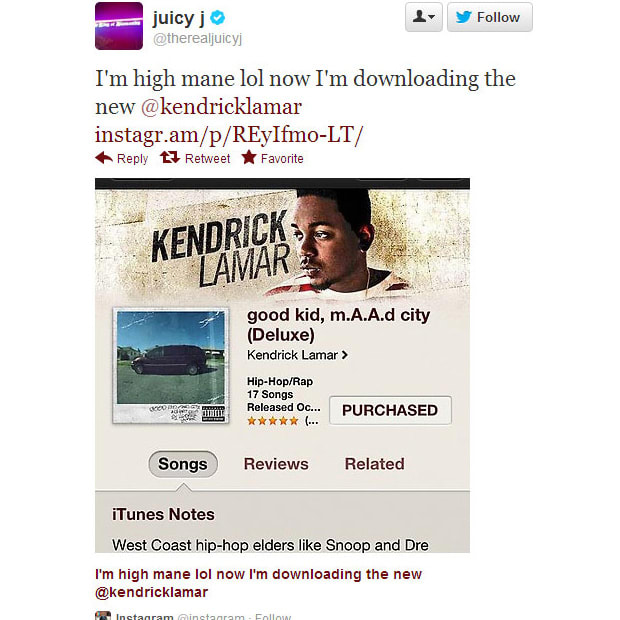
Task: Click the Favorite star icon
Action: 249,157
